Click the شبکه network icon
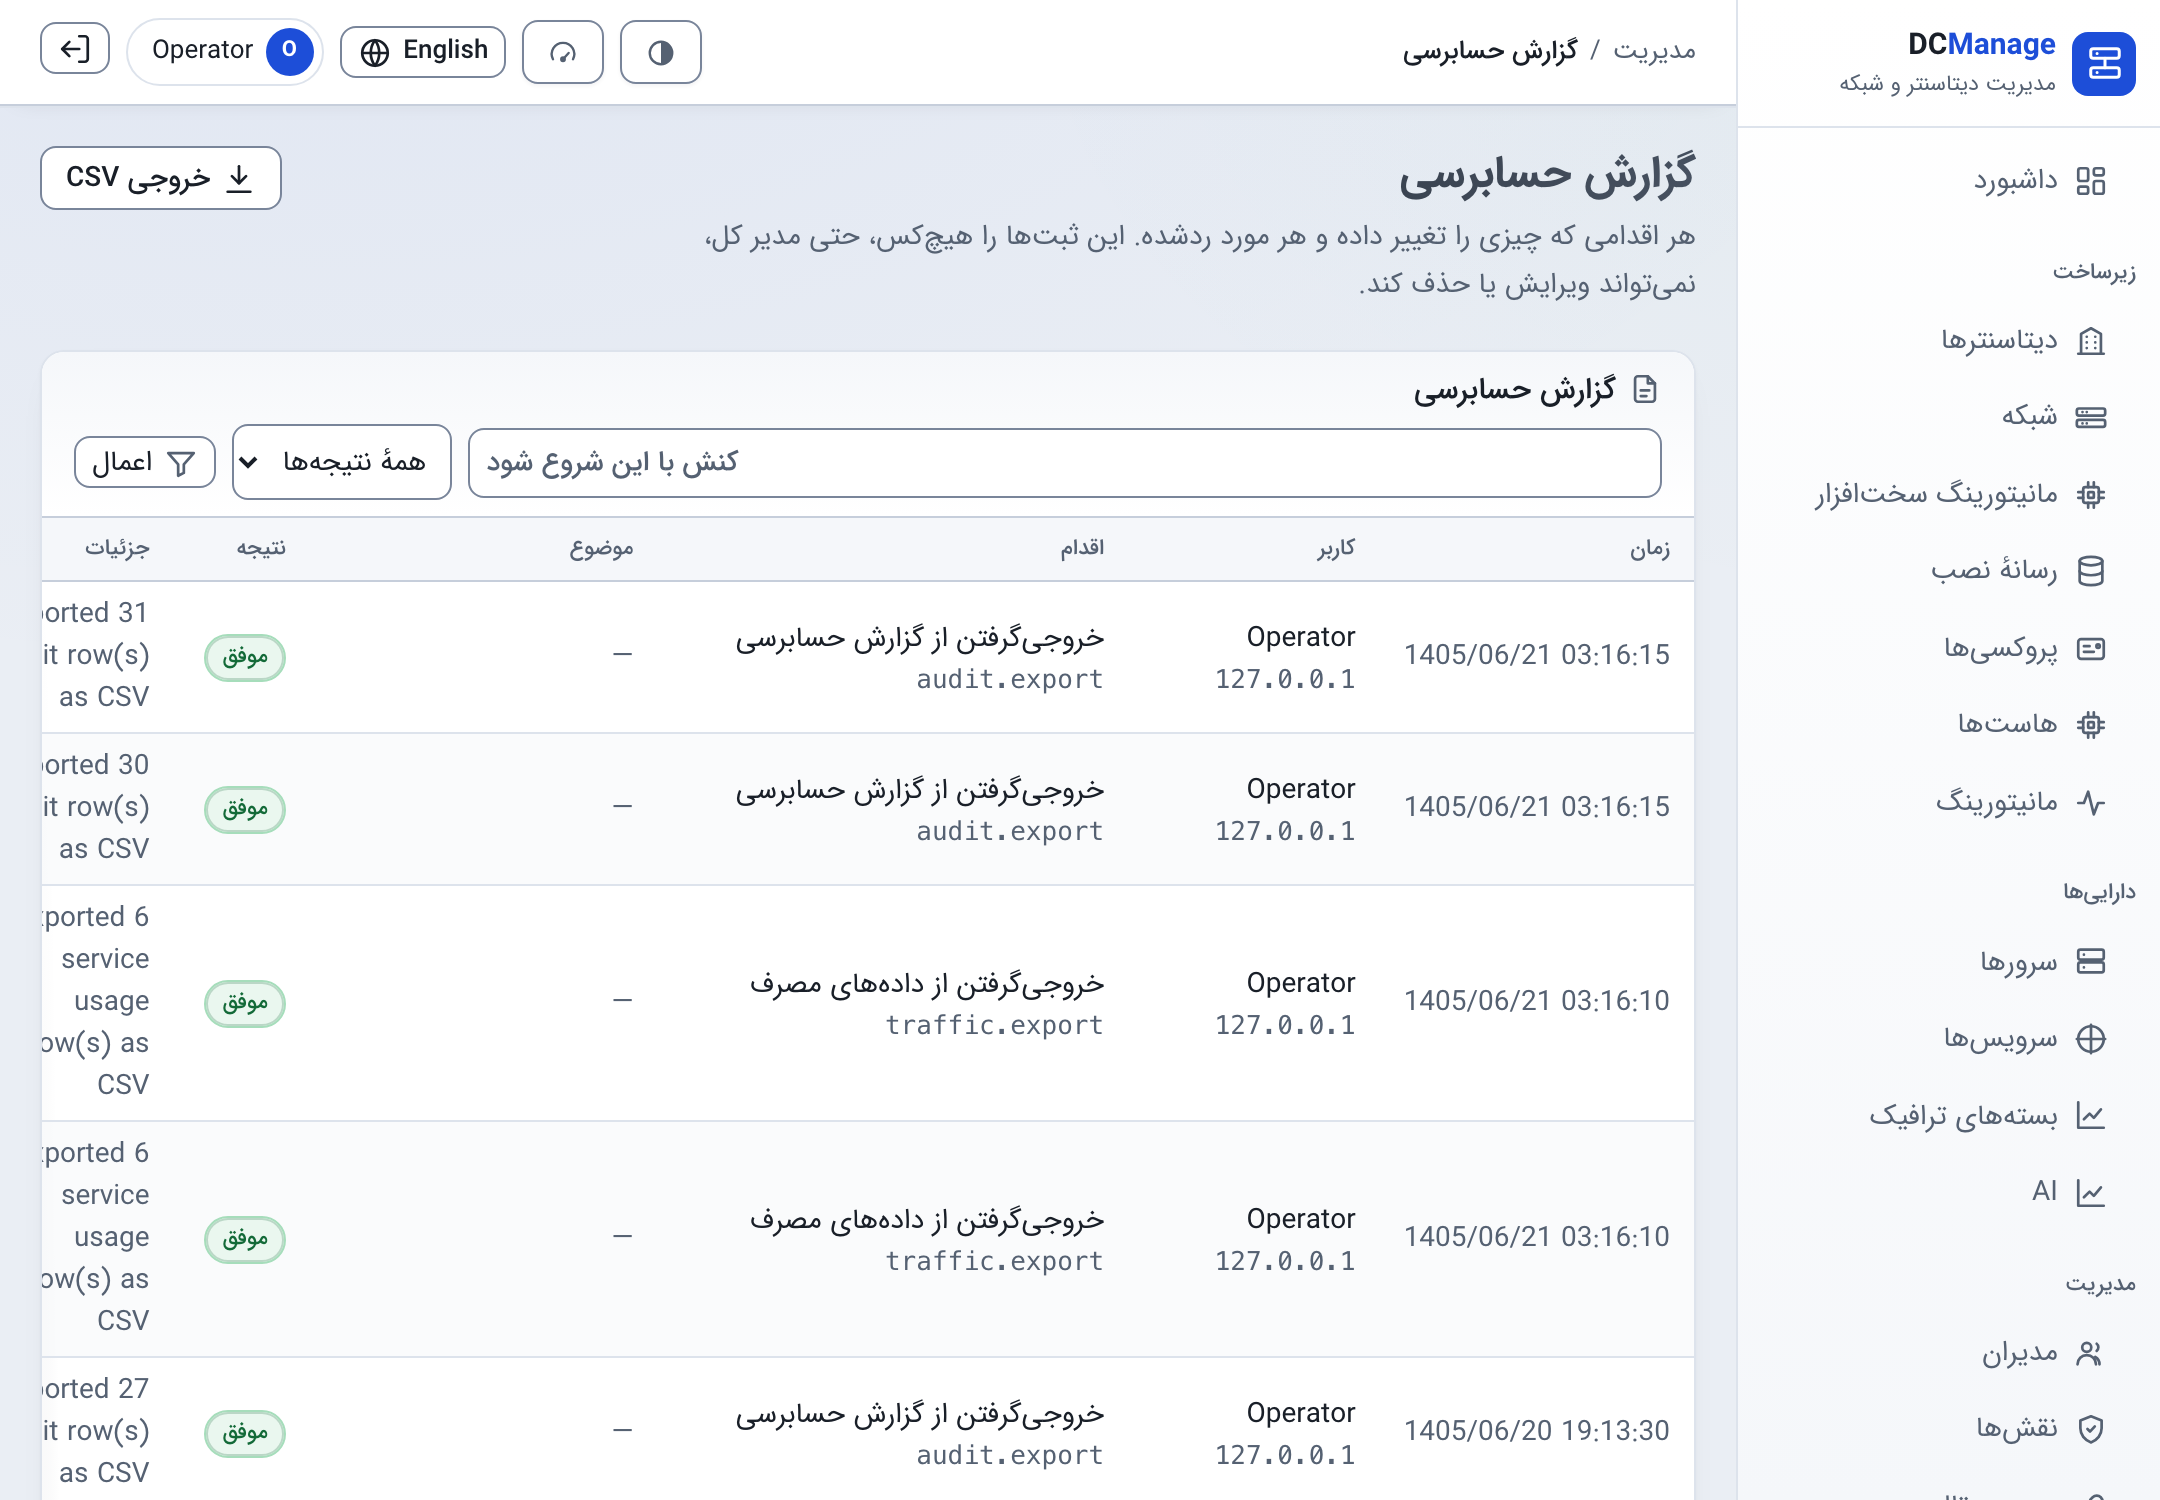2160x1500 pixels. (2091, 417)
